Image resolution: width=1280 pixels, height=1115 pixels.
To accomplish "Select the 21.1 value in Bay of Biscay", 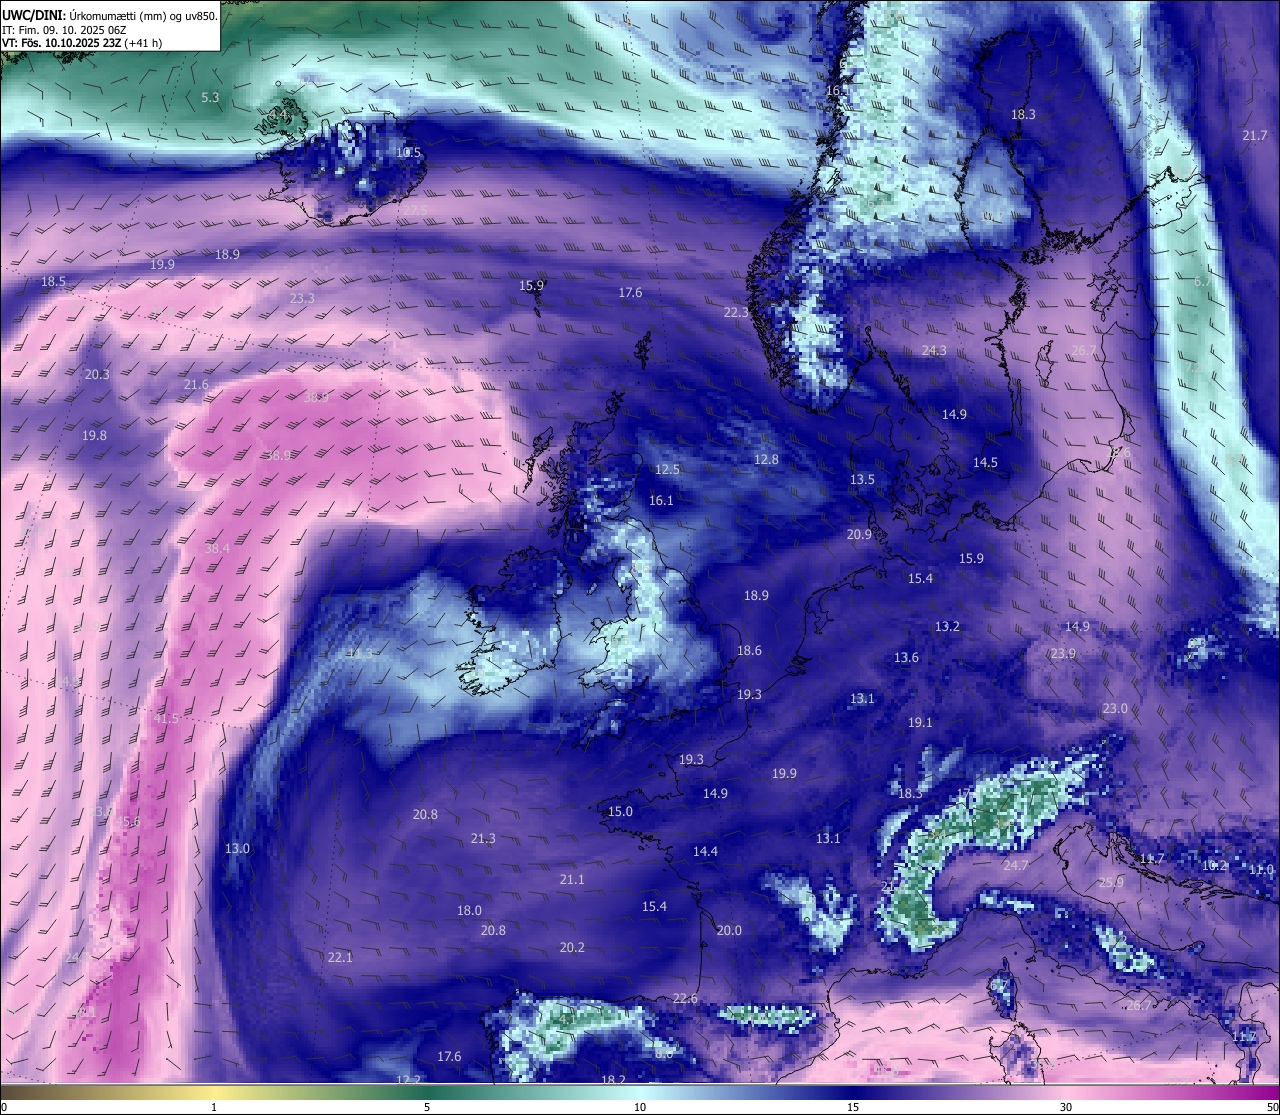I will [572, 879].
